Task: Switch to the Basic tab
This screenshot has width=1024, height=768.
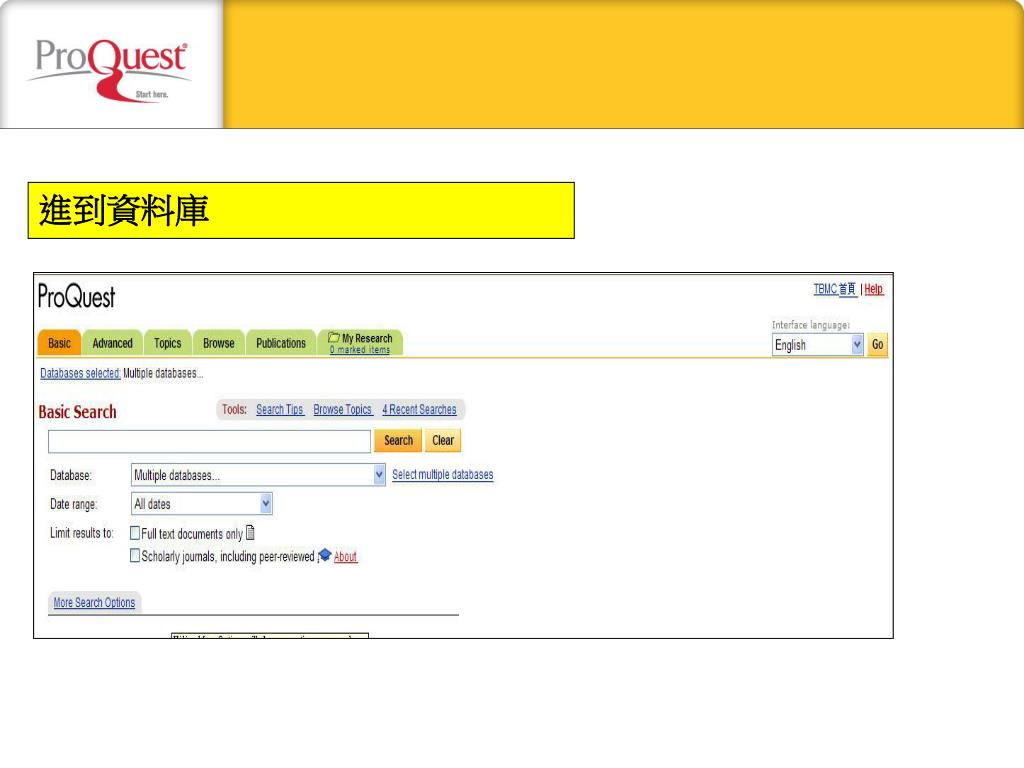Action: coord(59,343)
